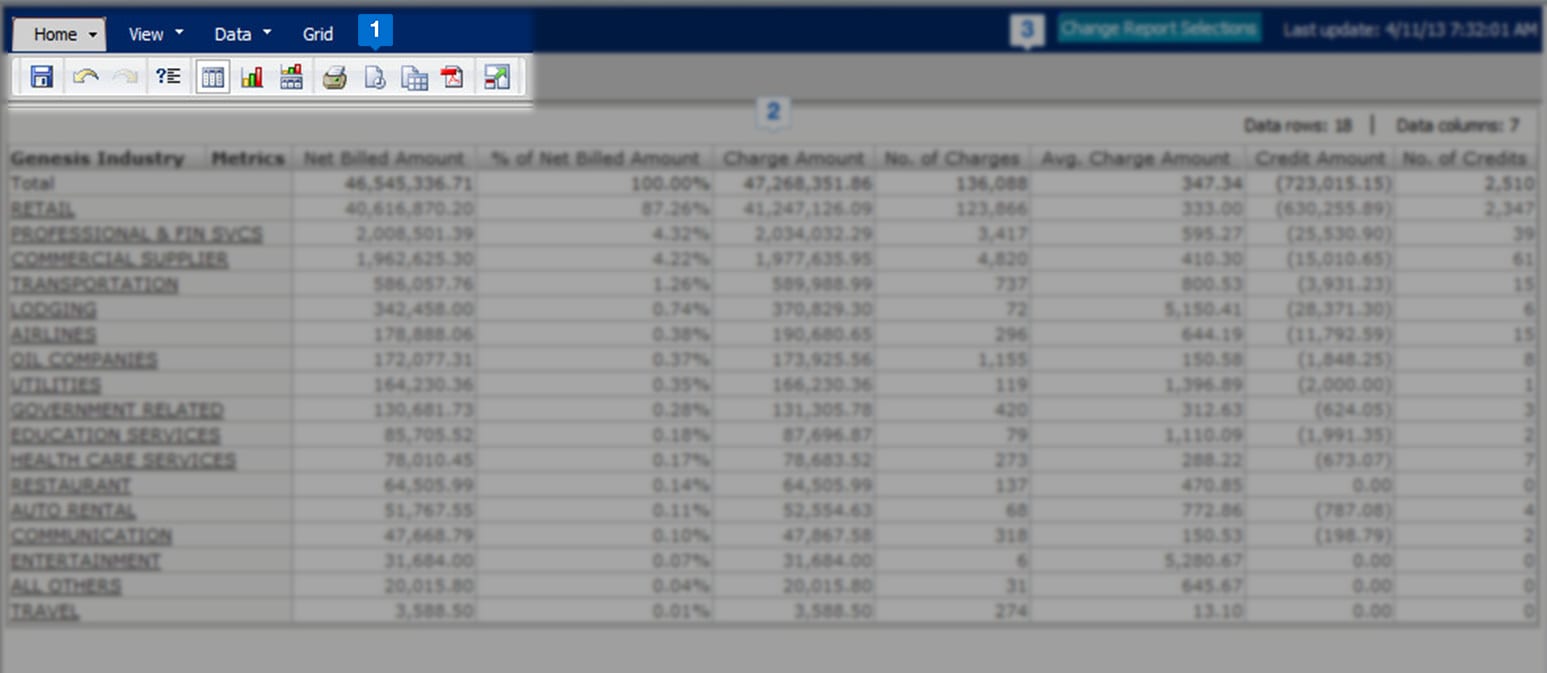Print the report using the printer icon

(334, 77)
